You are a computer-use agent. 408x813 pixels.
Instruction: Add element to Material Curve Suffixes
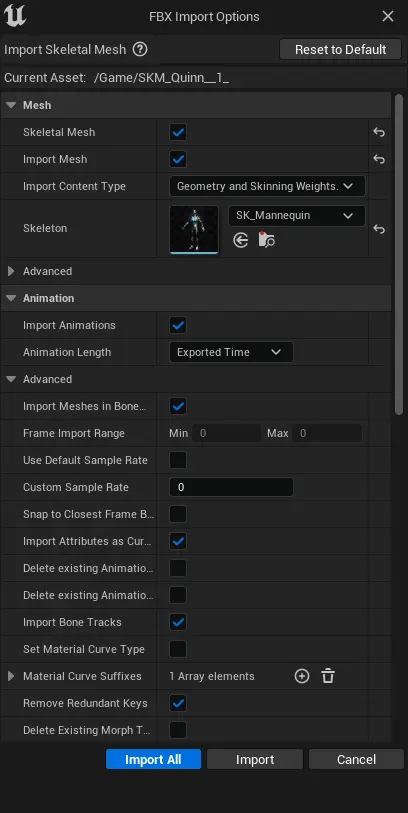302,676
